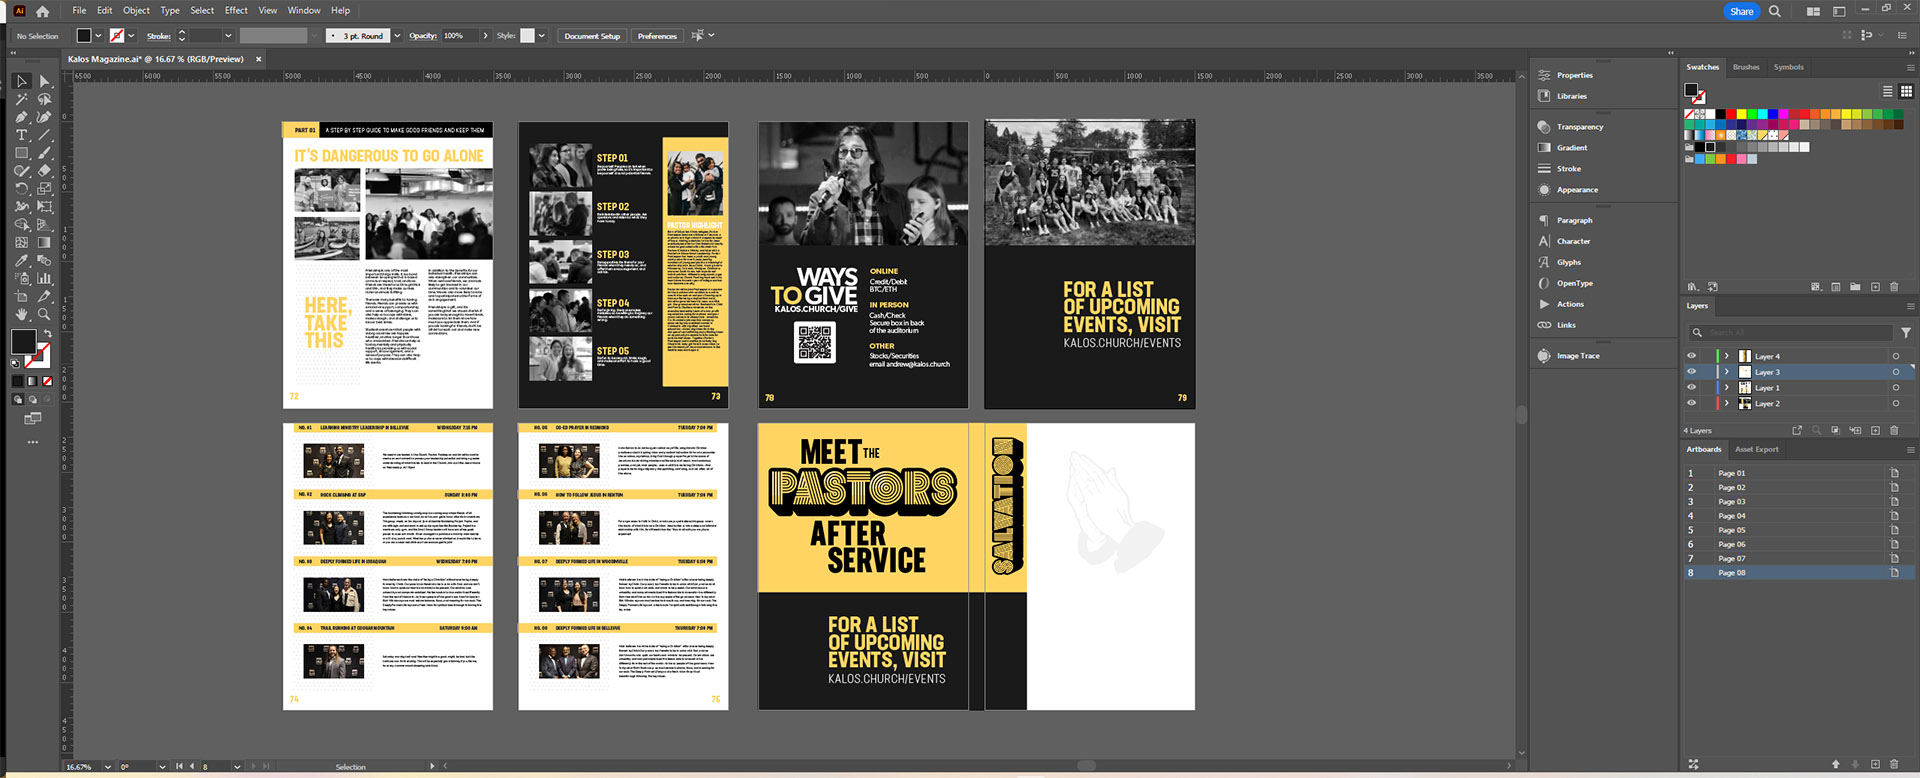Select the Zoom tool in toolbar
The width and height of the screenshot is (1920, 778).
pyautogui.click(x=44, y=314)
